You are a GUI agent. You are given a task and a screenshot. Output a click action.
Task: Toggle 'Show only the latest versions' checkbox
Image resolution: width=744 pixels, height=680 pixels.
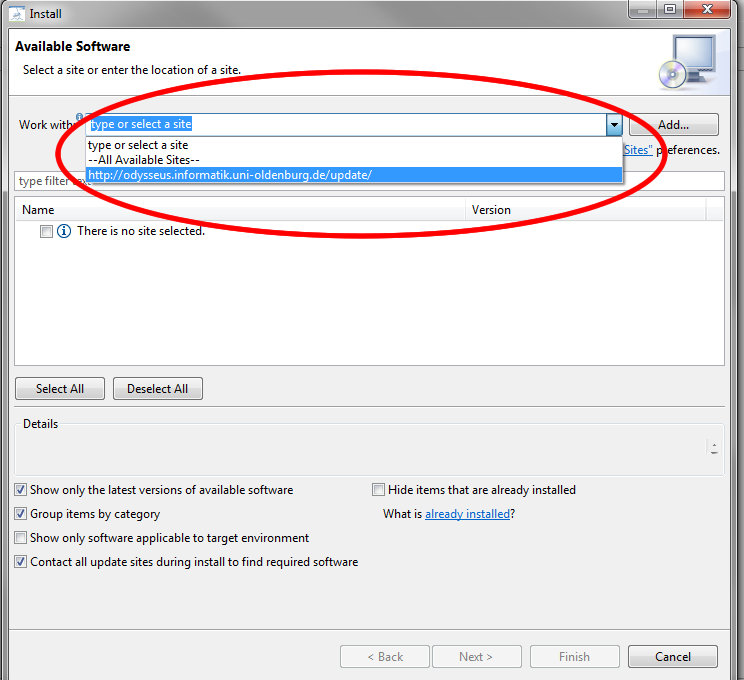[x=21, y=490]
